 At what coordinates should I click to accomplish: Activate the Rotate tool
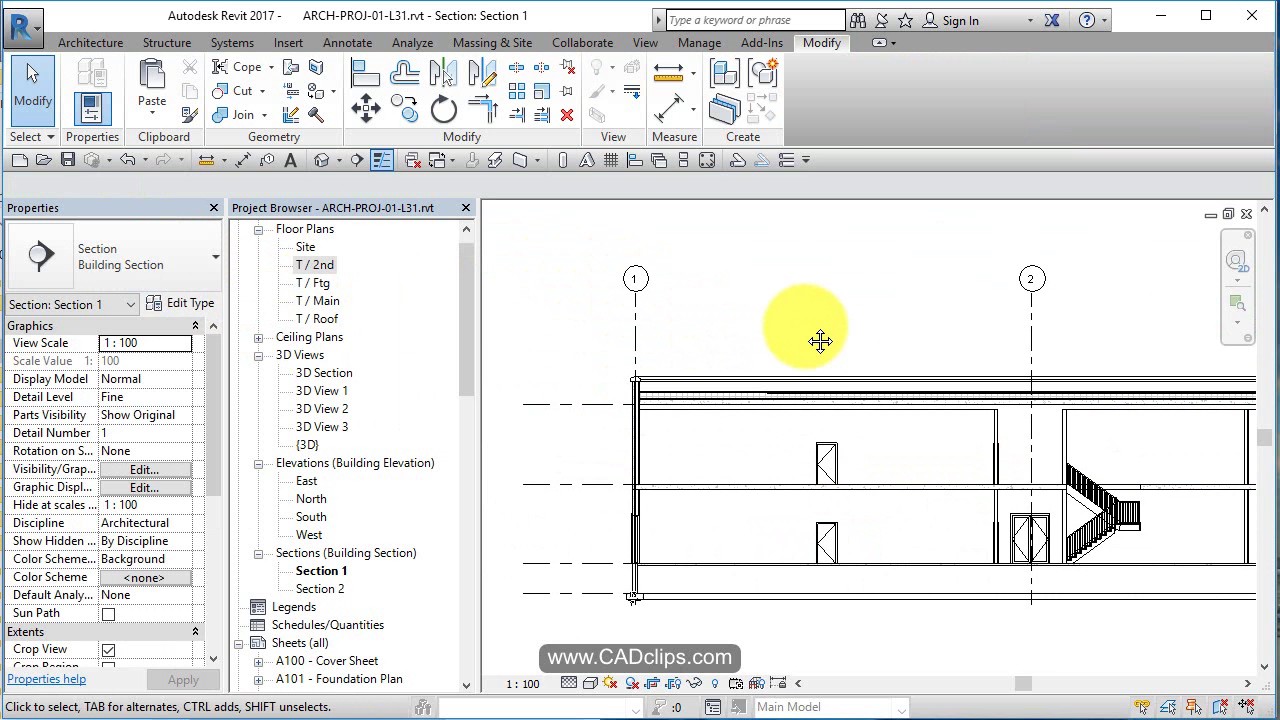(x=443, y=110)
